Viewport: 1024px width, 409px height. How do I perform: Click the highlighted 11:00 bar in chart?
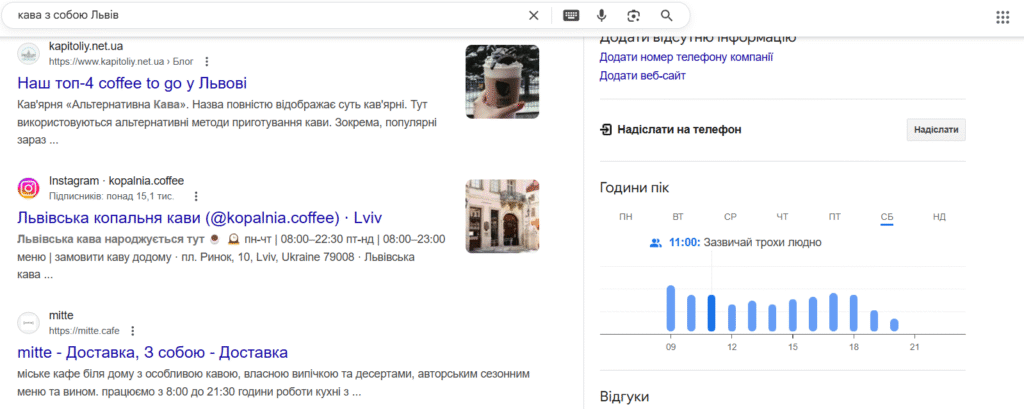tap(711, 313)
